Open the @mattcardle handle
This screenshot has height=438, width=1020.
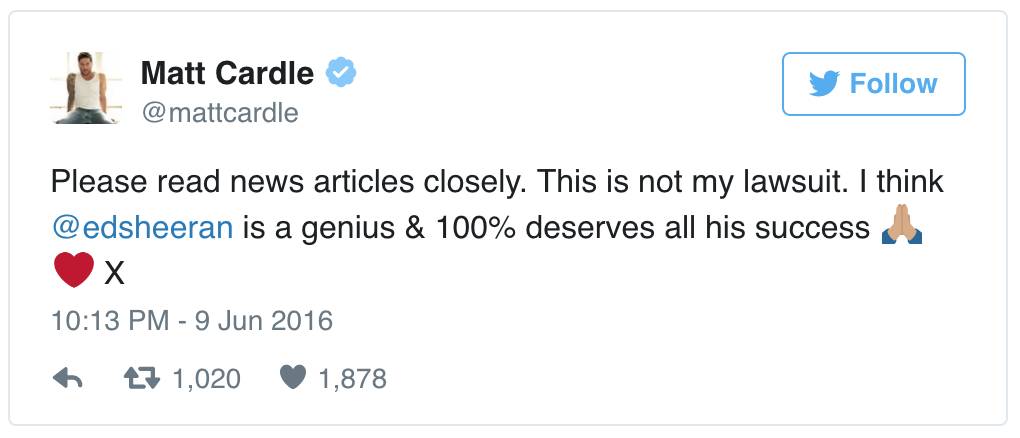tap(219, 113)
